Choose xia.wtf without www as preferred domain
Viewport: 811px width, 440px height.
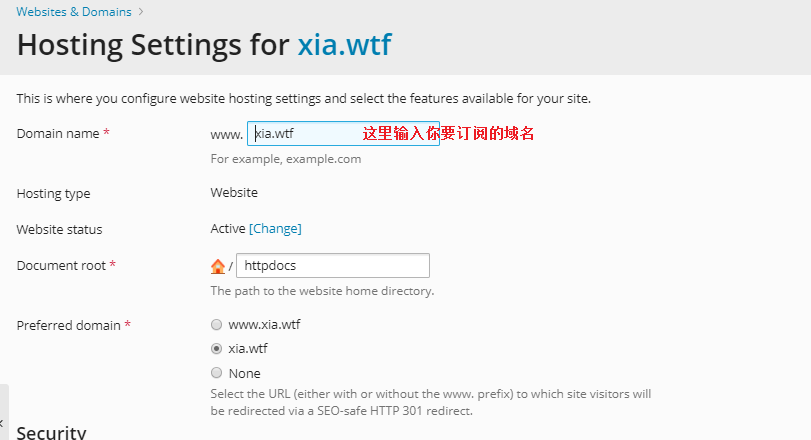[x=217, y=349]
